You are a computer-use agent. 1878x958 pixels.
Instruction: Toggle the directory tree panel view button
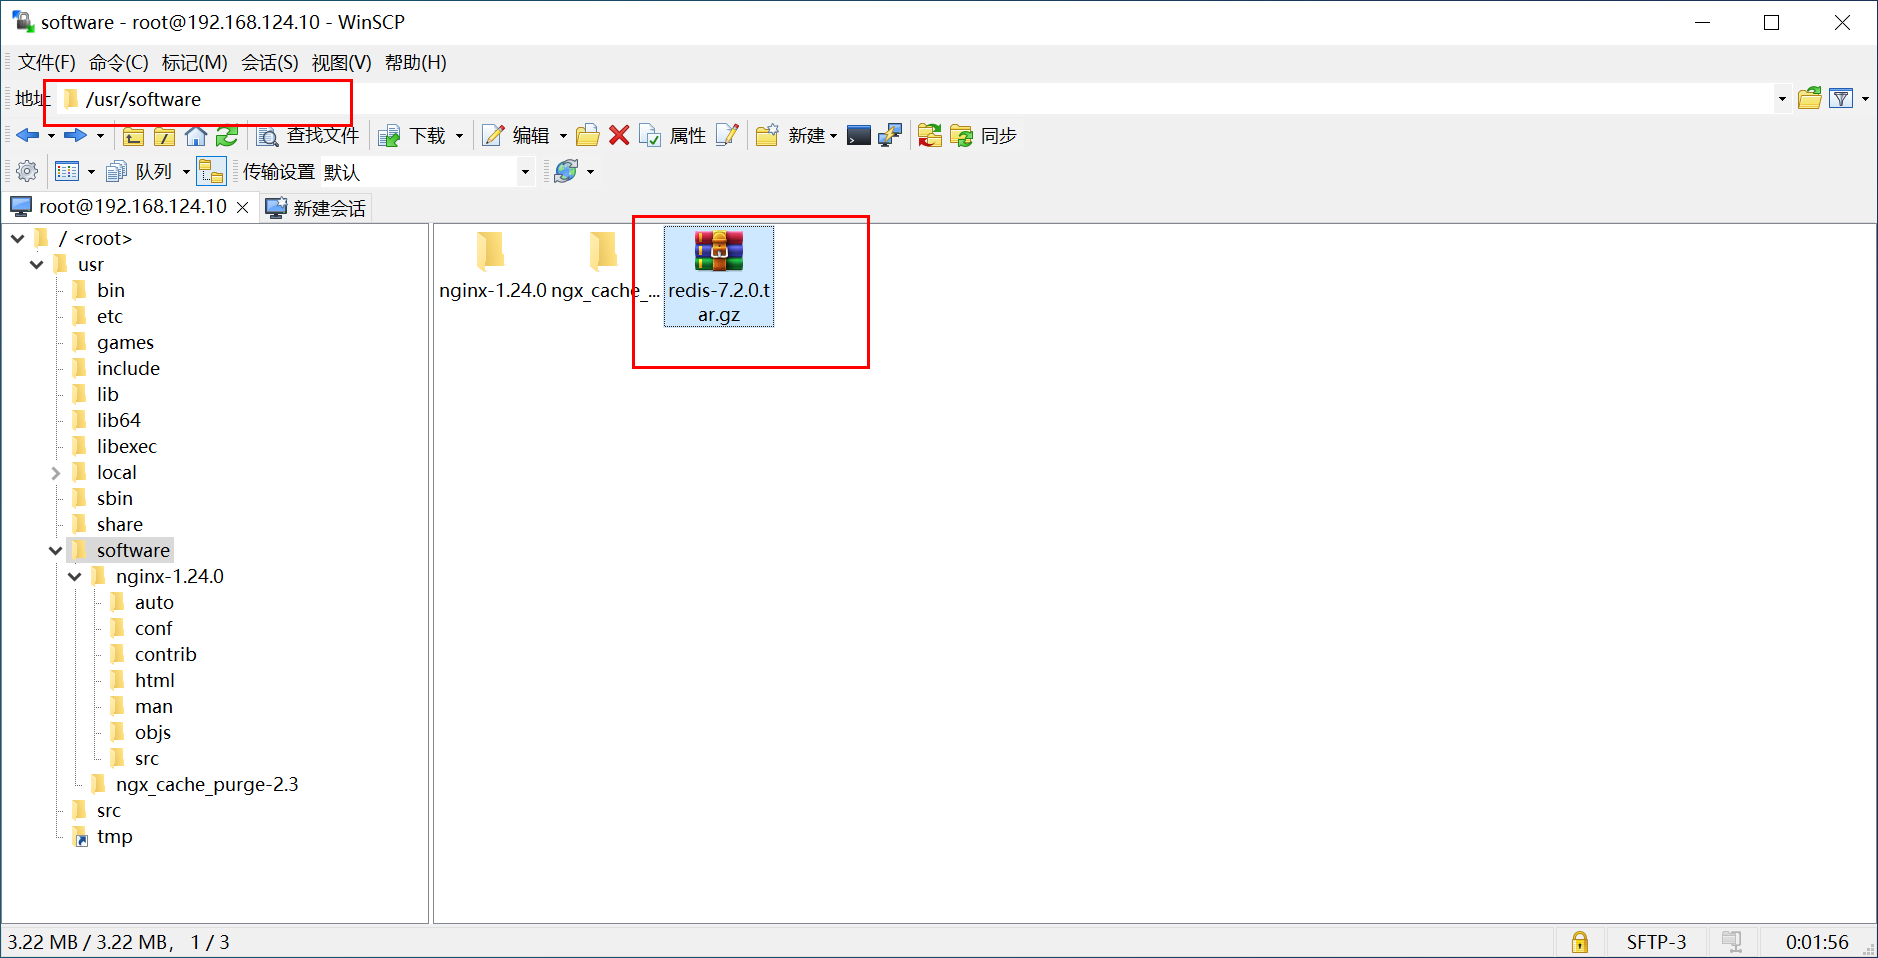pos(68,170)
